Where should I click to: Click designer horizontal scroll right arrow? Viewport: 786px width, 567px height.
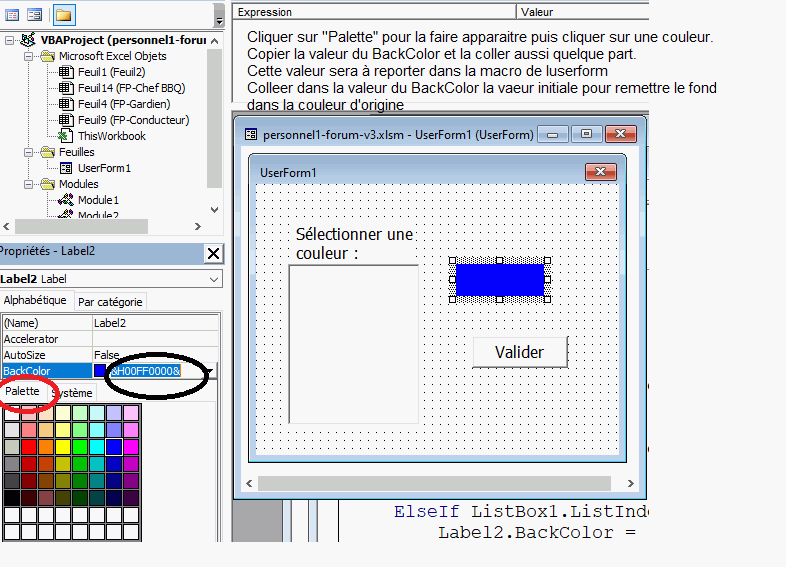click(631, 483)
